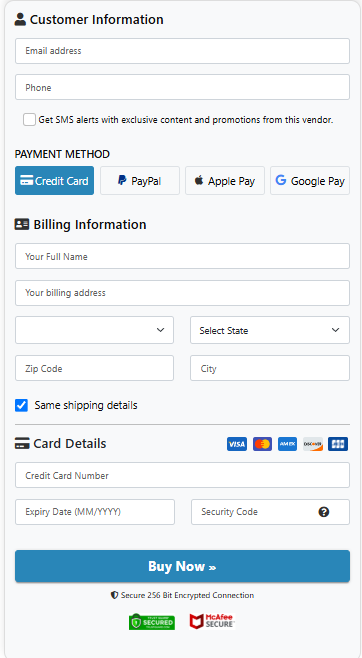Viewport: 362px width, 658px height.
Task: Enable SMS alerts checkbox
Action: [29, 120]
